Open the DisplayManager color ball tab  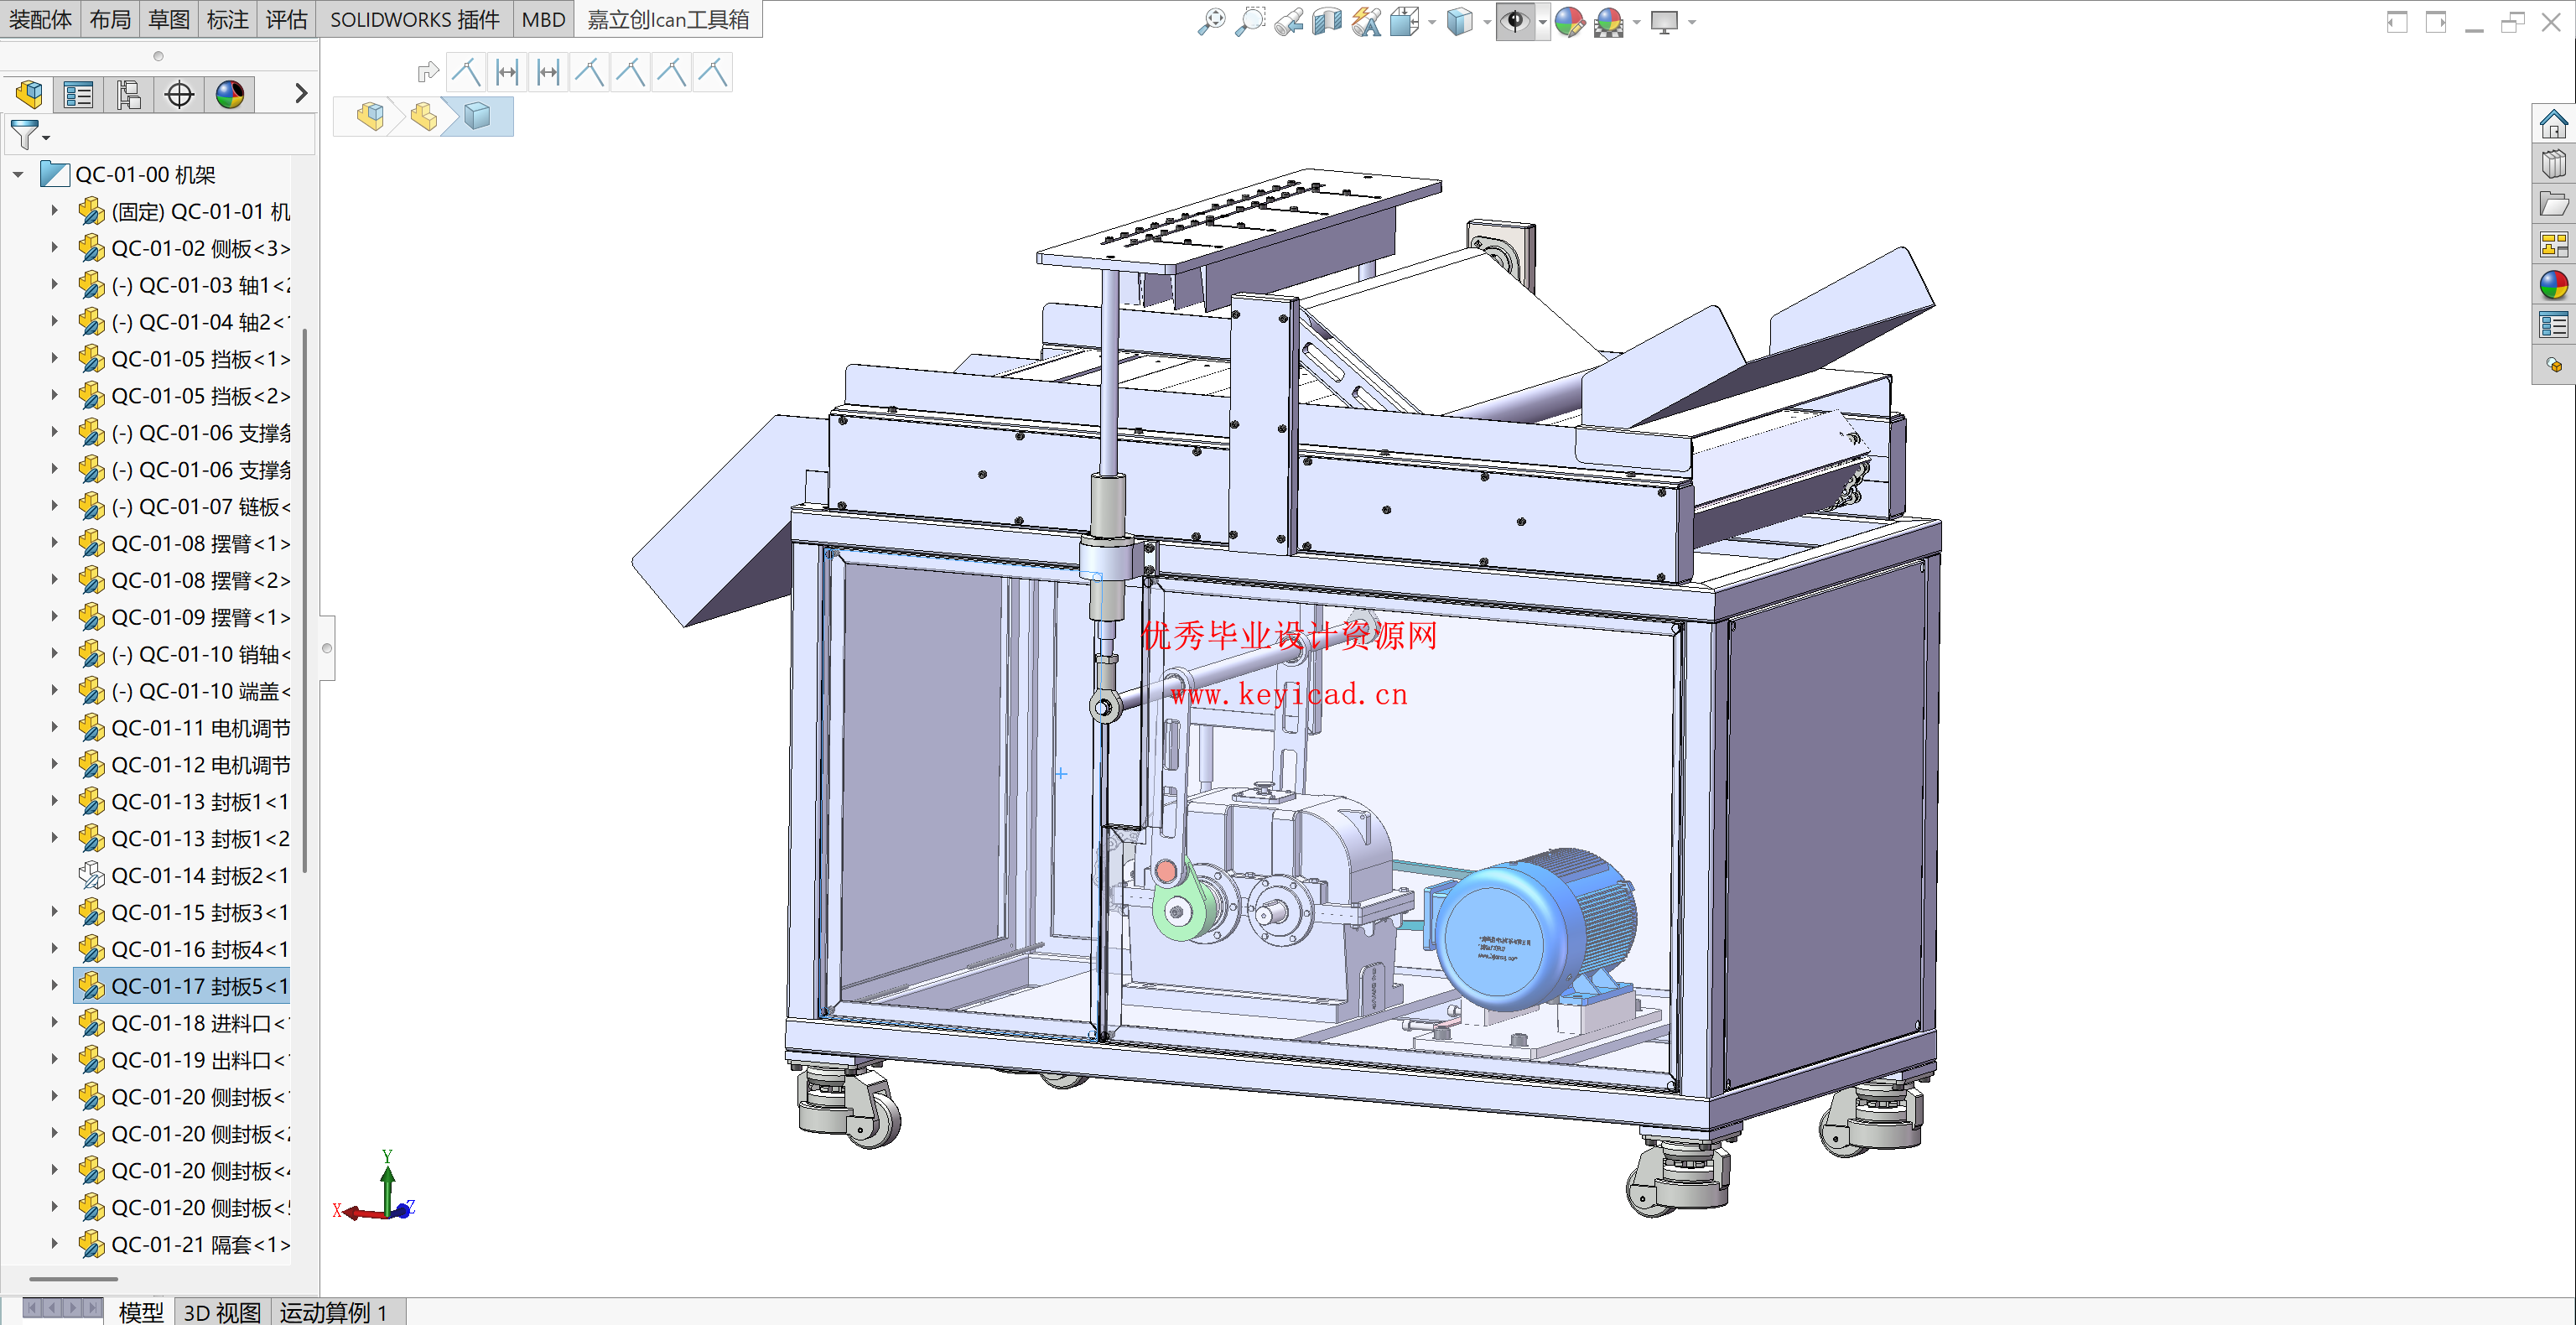[x=230, y=95]
